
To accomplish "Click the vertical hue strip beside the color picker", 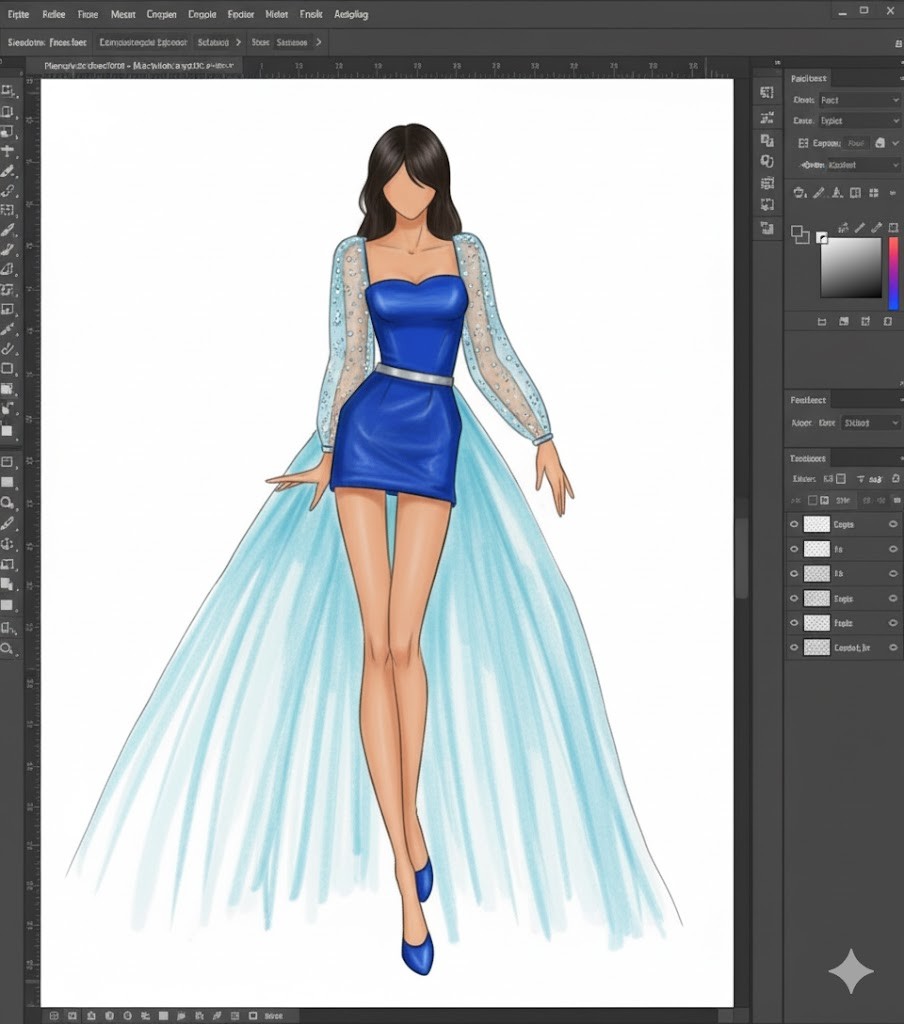I will [x=892, y=273].
